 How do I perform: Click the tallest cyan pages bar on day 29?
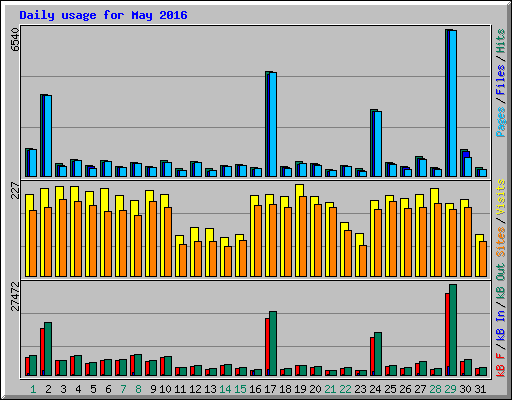click(453, 103)
